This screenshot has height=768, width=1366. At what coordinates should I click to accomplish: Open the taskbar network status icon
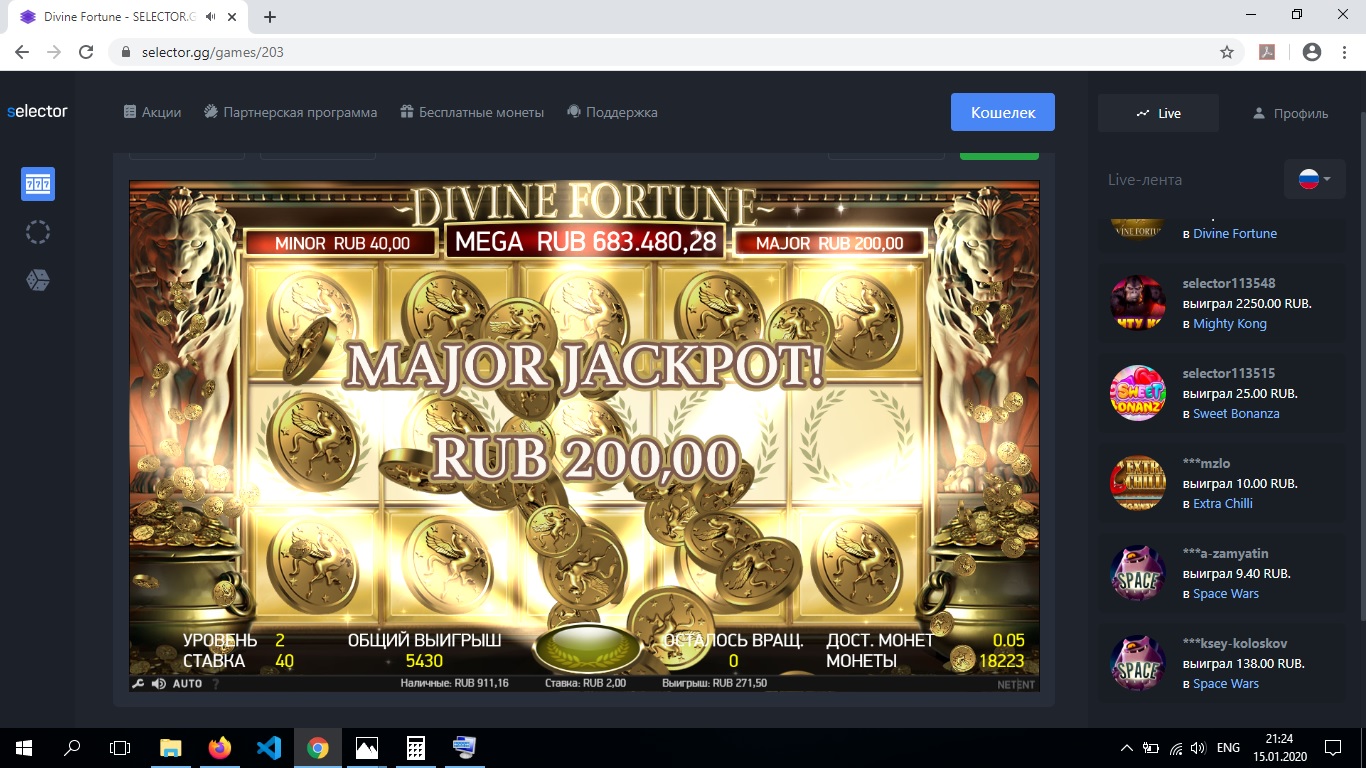pyautogui.click(x=1175, y=747)
